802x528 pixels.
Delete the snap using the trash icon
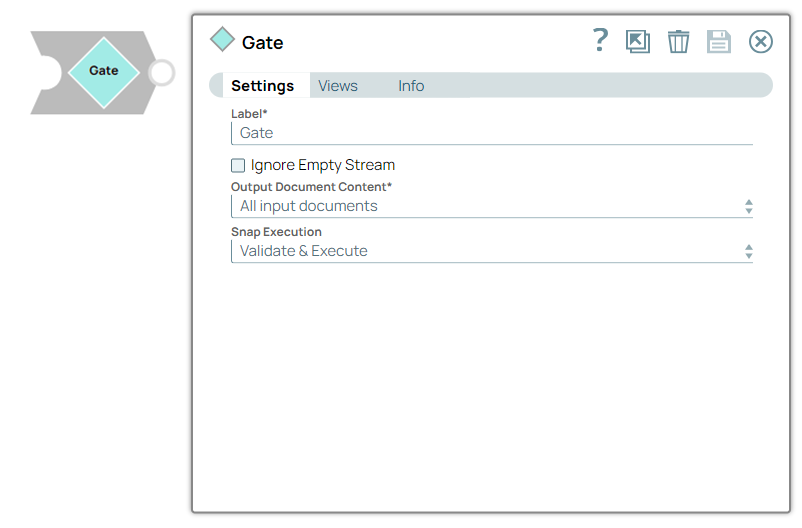679,41
